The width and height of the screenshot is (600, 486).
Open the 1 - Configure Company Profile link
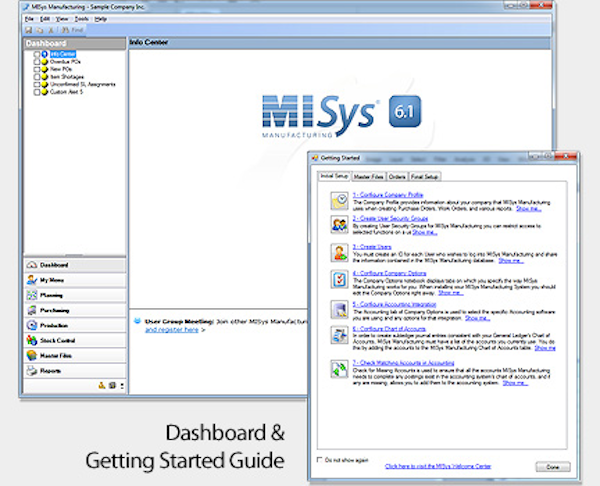(388, 195)
